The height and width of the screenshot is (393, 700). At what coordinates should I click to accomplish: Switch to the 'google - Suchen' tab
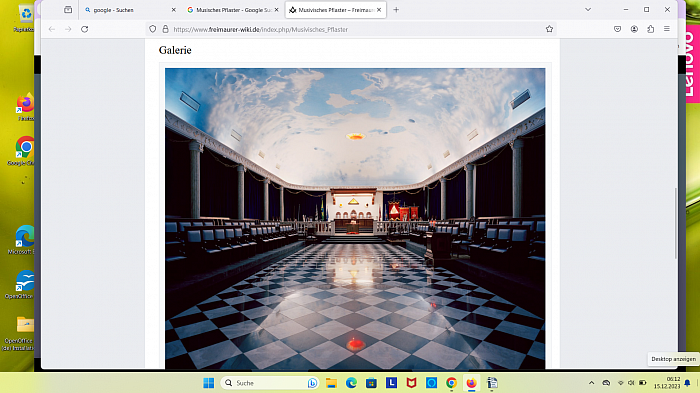(129, 10)
